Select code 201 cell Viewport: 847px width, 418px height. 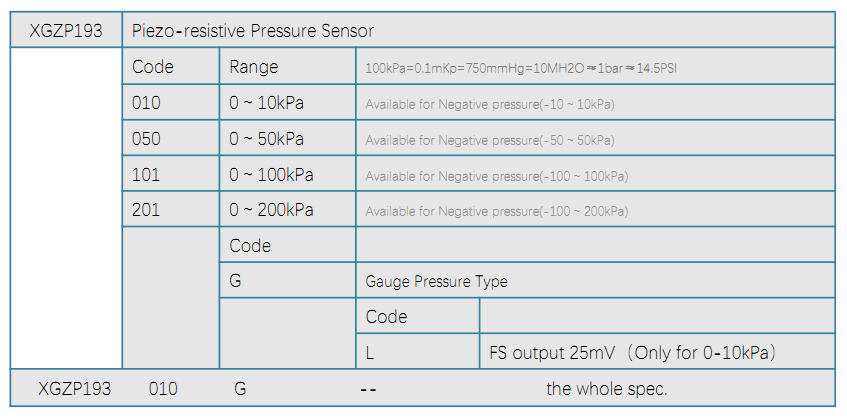[171, 209]
